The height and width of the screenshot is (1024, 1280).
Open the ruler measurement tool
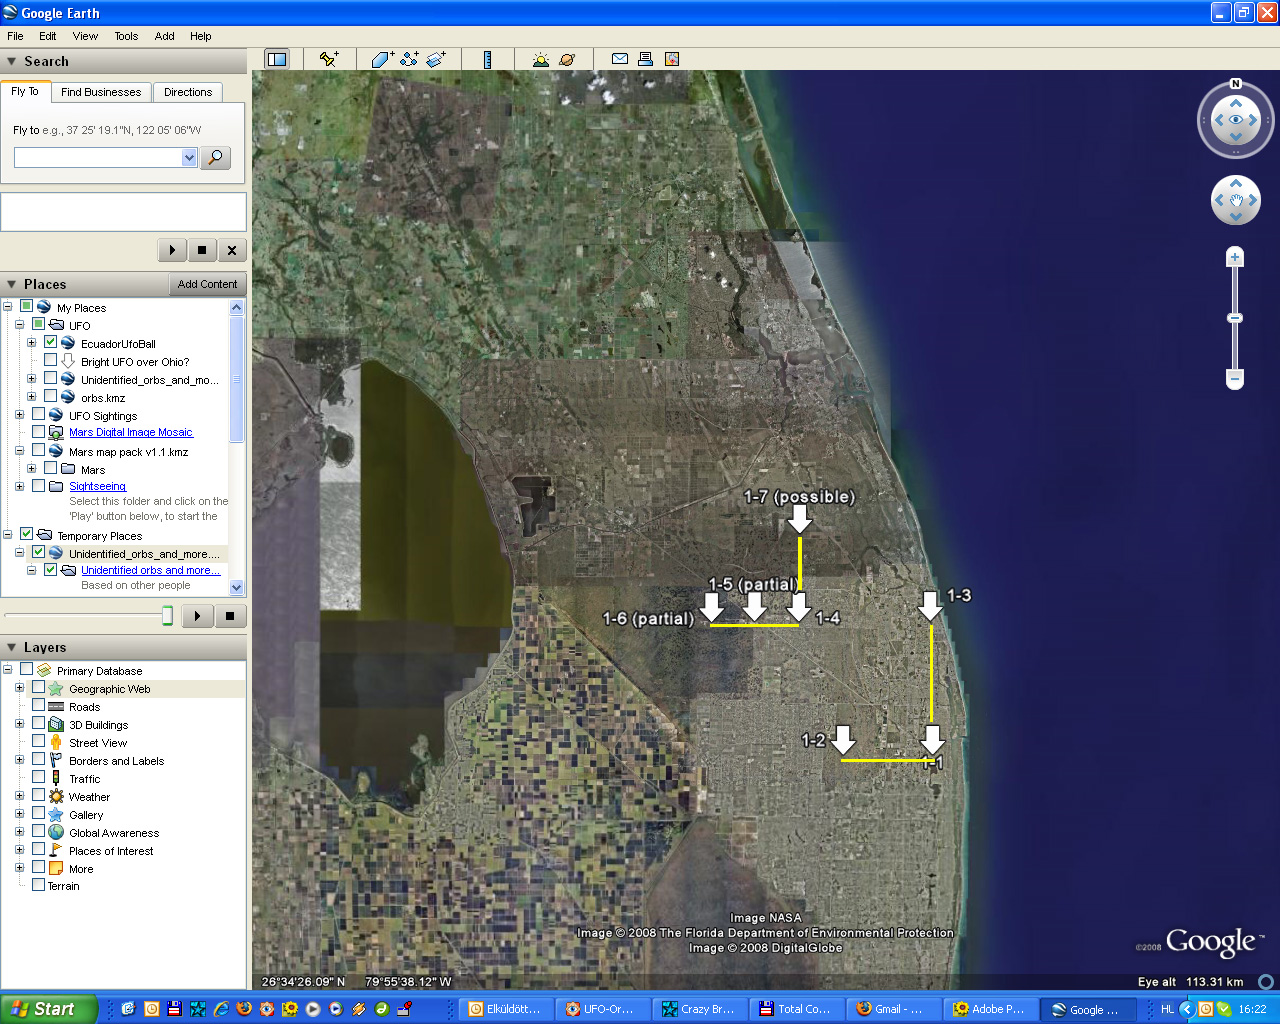point(487,59)
